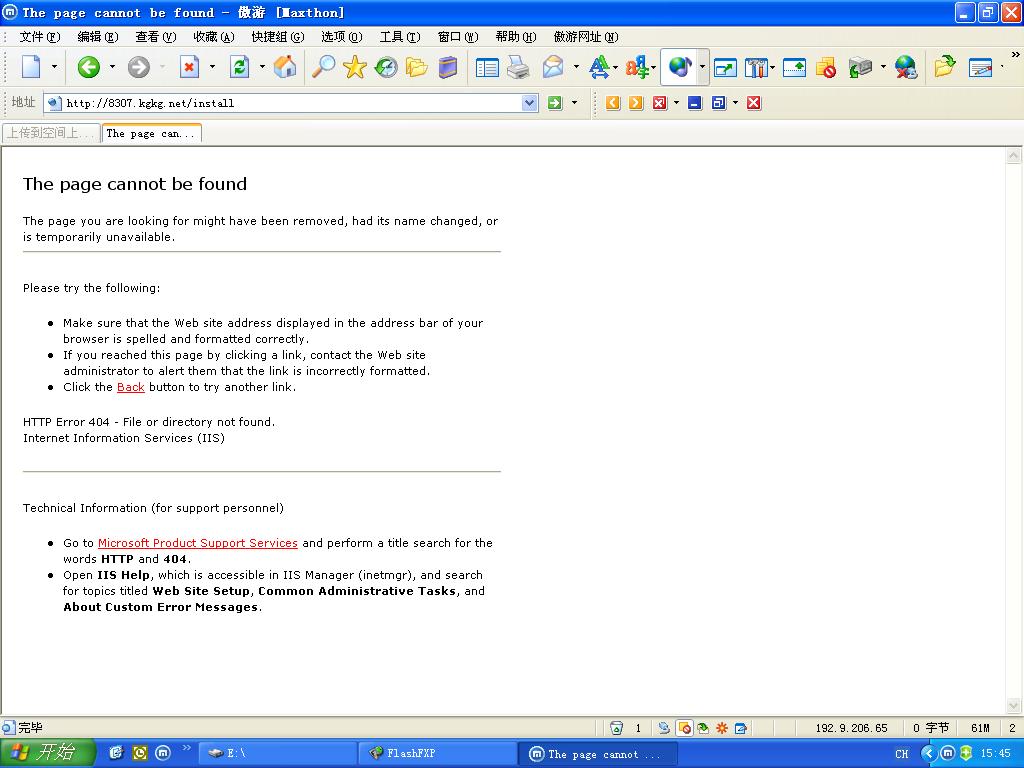This screenshot has height=768, width=1024.
Task: Close the current tab with the red X page icon
Action: (x=660, y=103)
